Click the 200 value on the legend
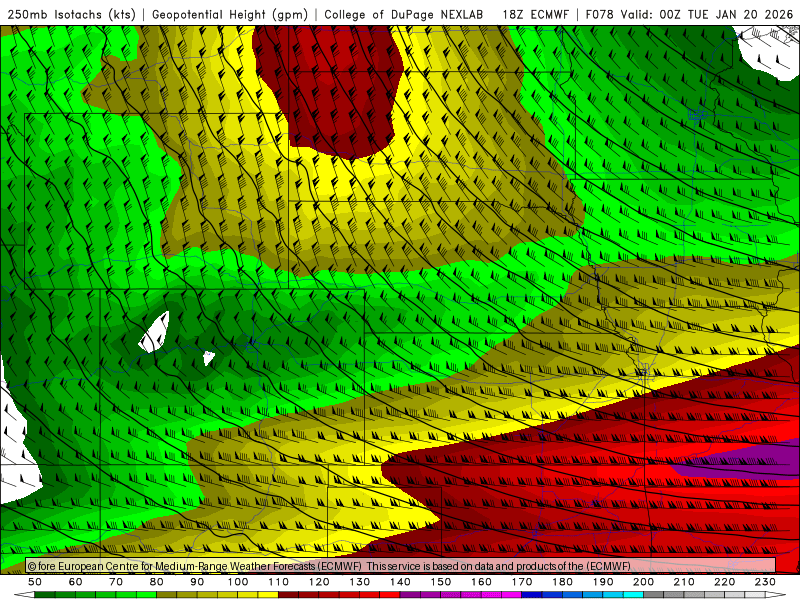Image resolution: width=800 pixels, height=600 pixels. (x=643, y=582)
